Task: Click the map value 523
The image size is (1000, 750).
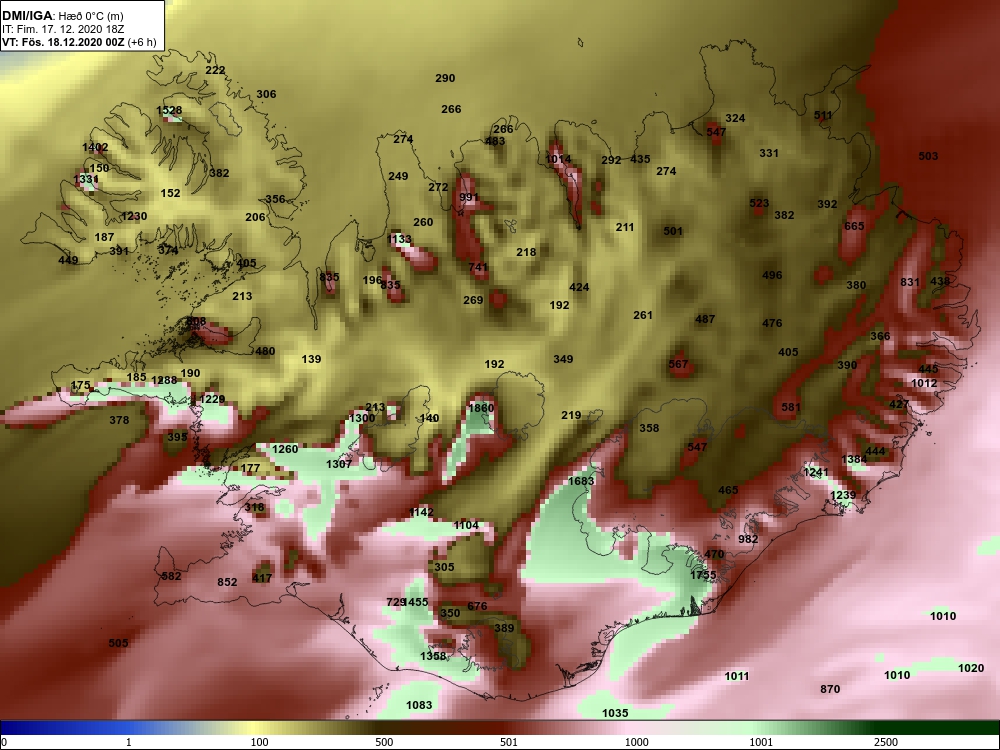Action: (x=759, y=203)
